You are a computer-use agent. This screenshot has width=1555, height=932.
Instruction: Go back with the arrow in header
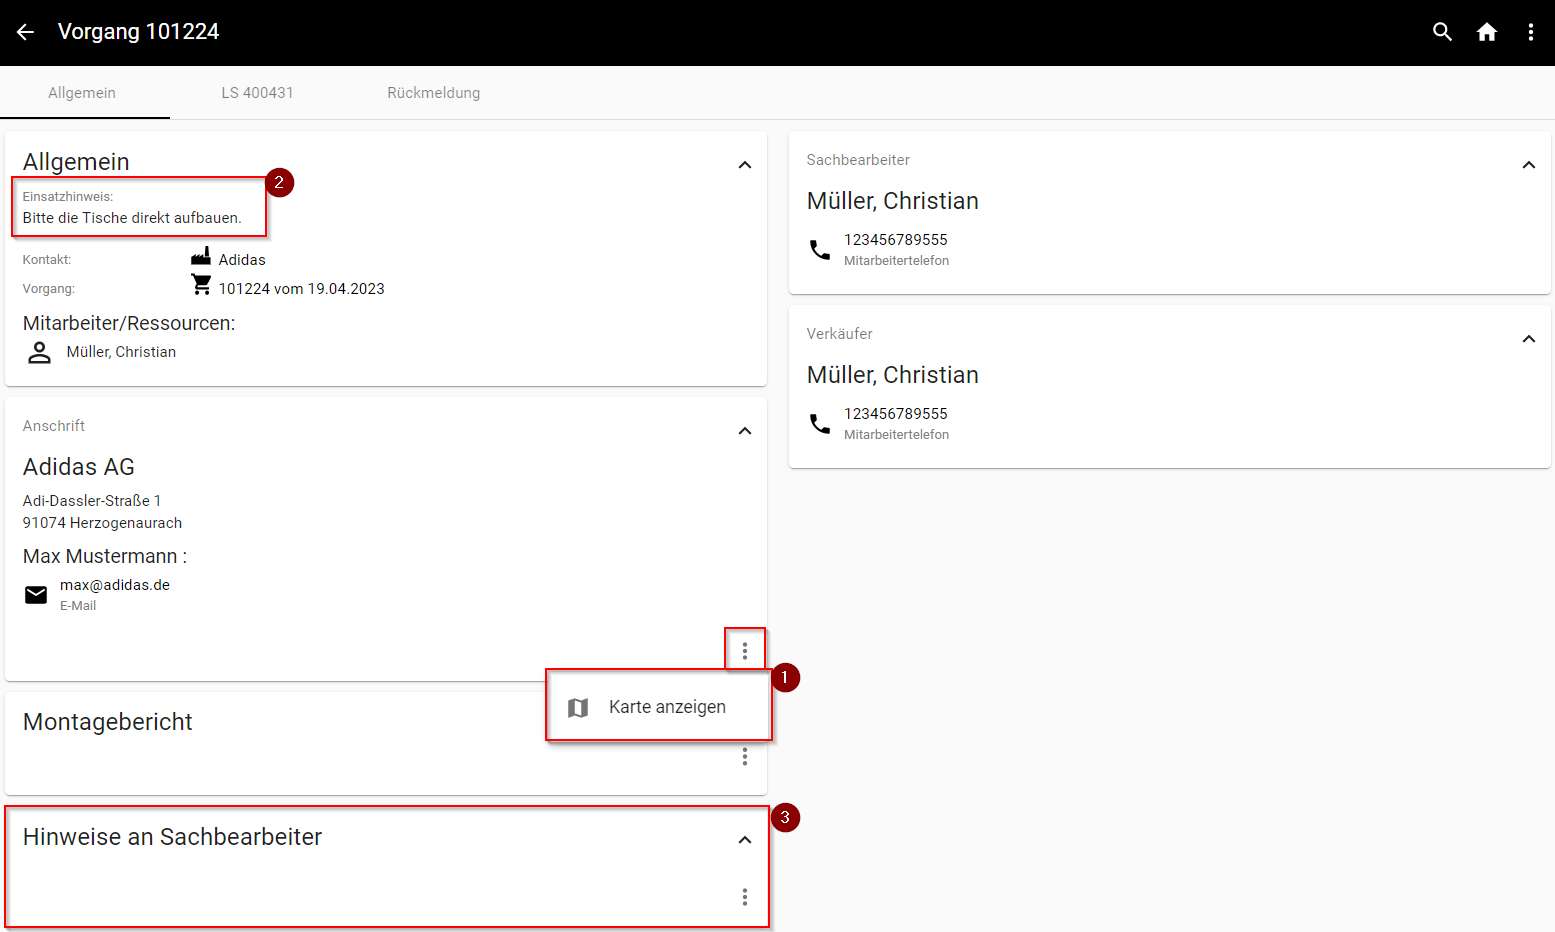coord(25,32)
